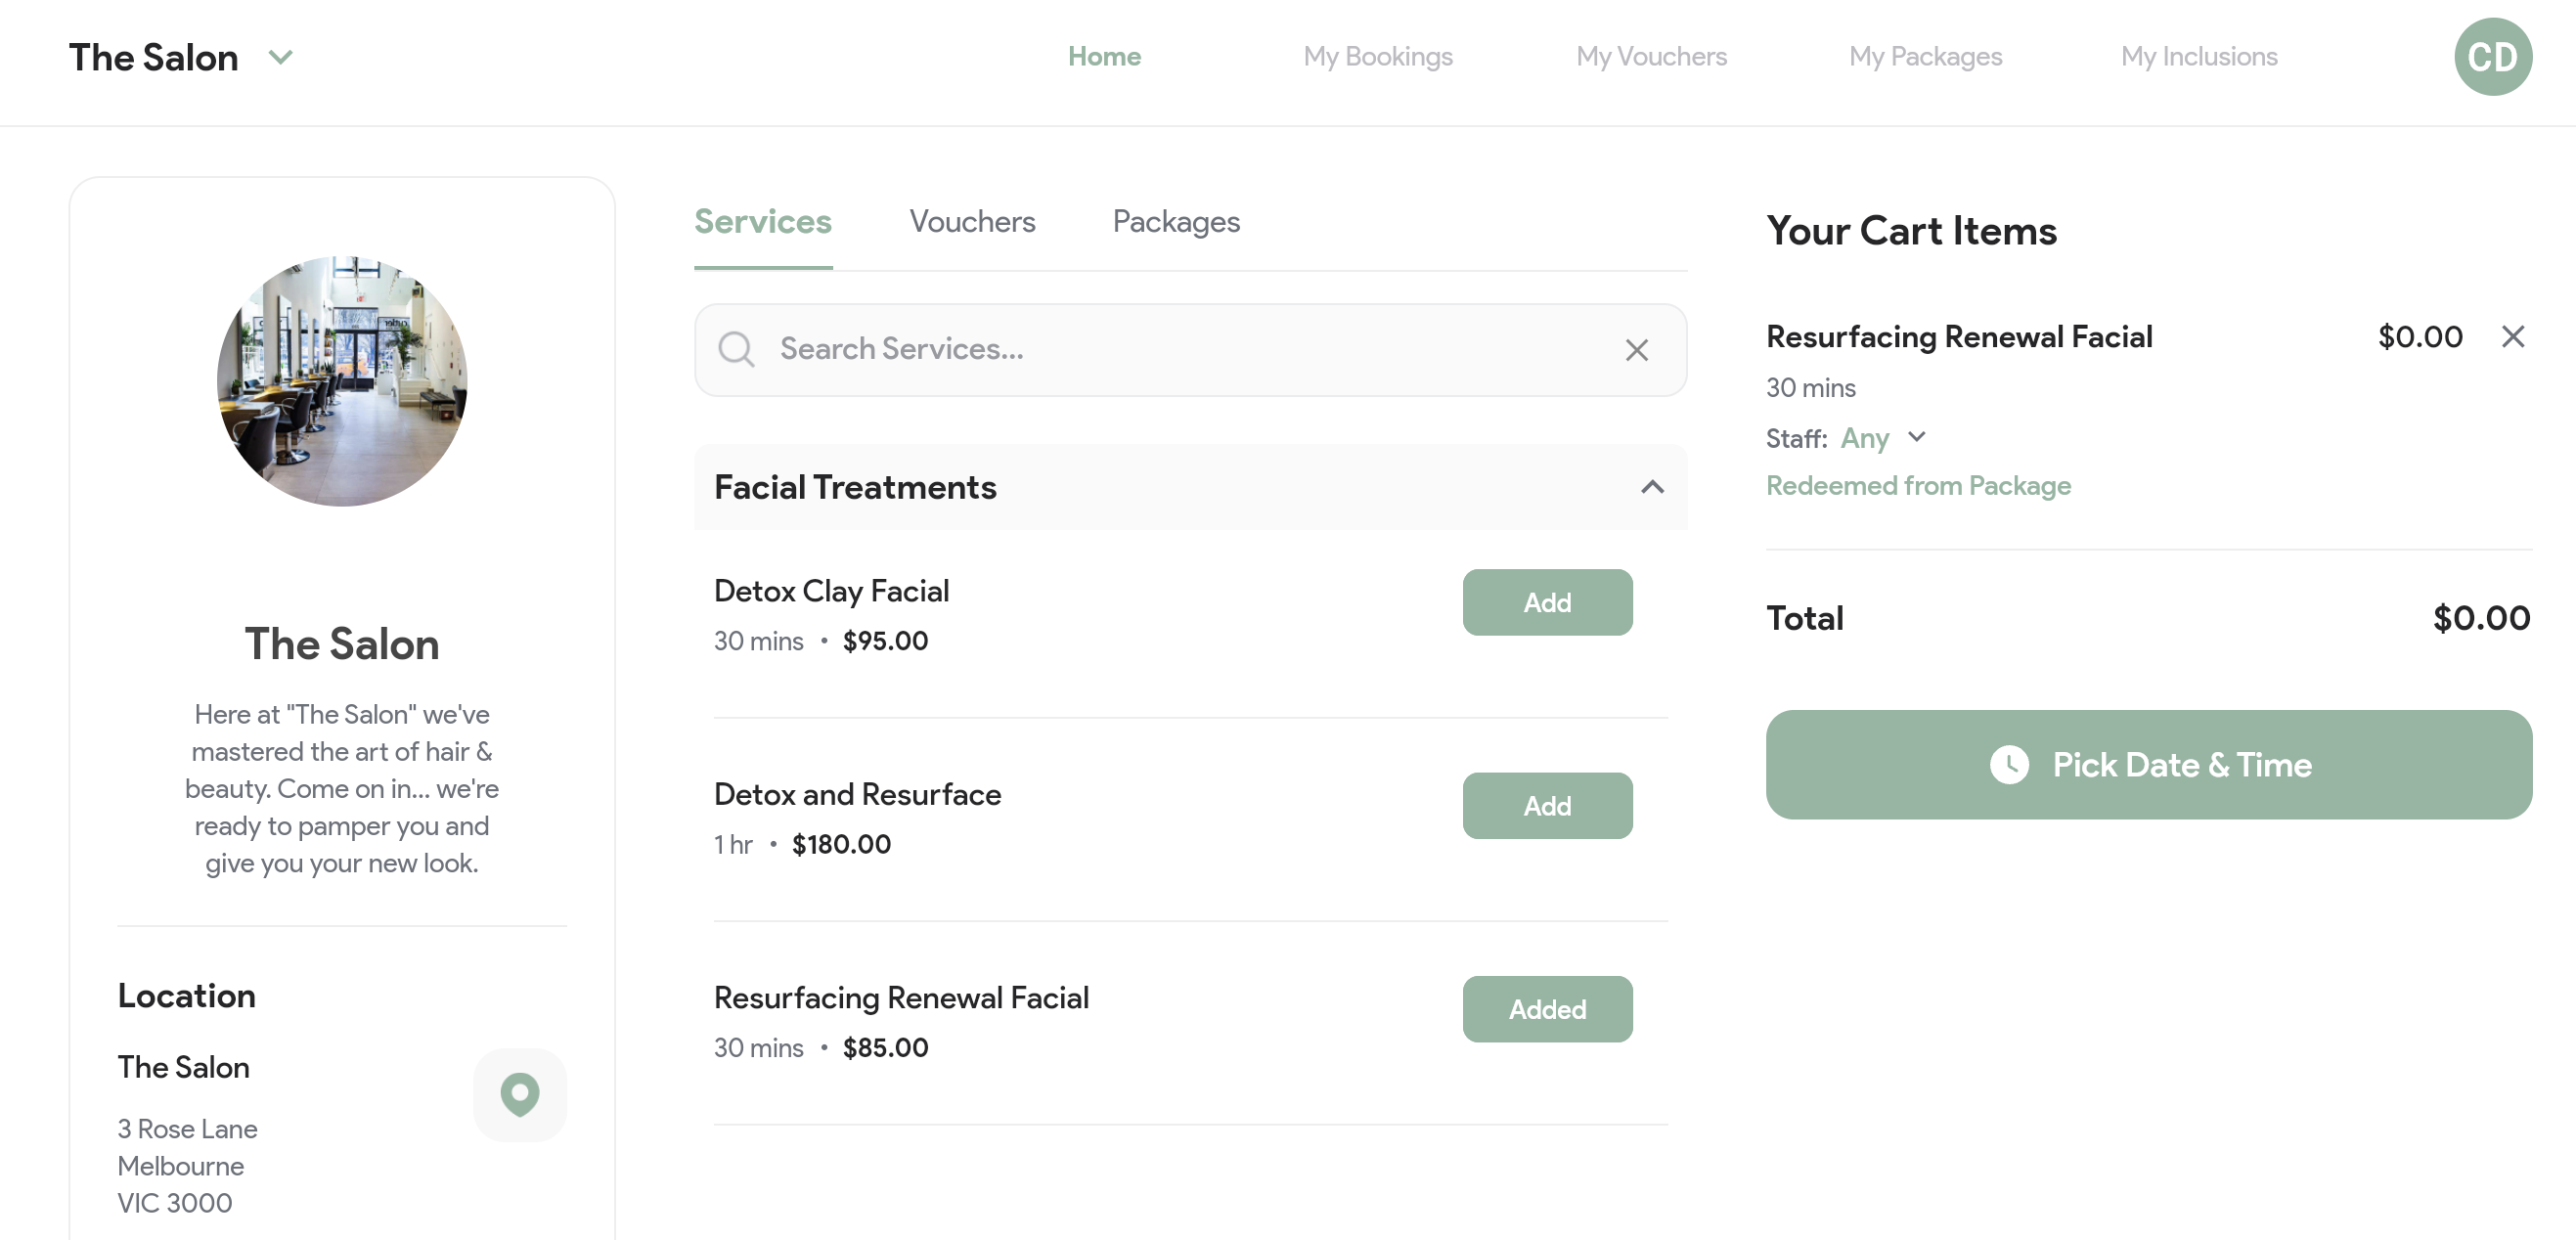Add Detox and Resurface to cart
This screenshot has height=1240, width=2576.
[1547, 806]
